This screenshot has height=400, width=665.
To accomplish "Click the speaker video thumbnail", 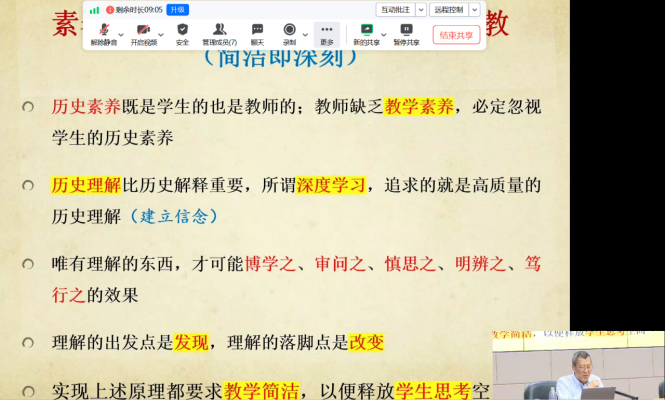I will click(578, 365).
